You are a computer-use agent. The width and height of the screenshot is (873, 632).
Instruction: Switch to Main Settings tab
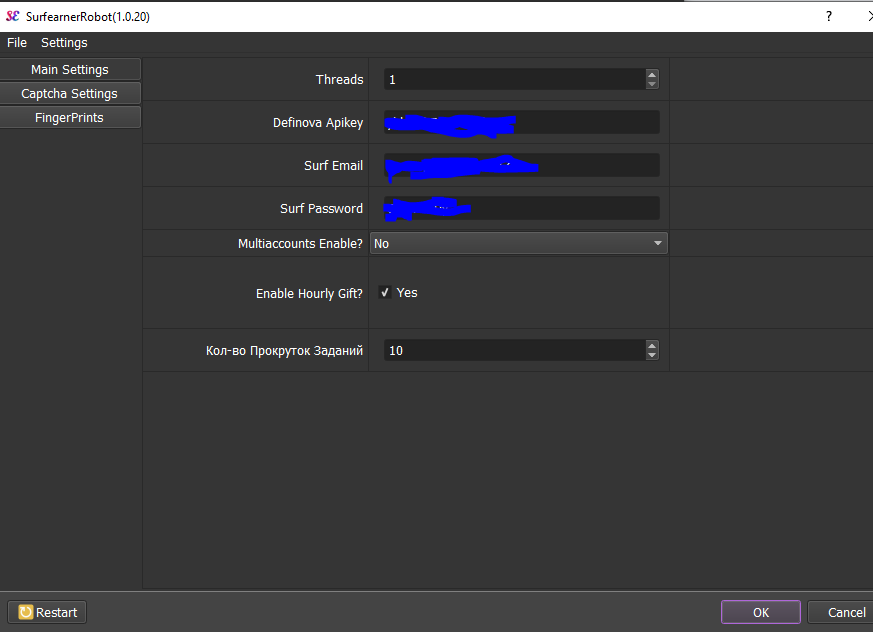(70, 70)
